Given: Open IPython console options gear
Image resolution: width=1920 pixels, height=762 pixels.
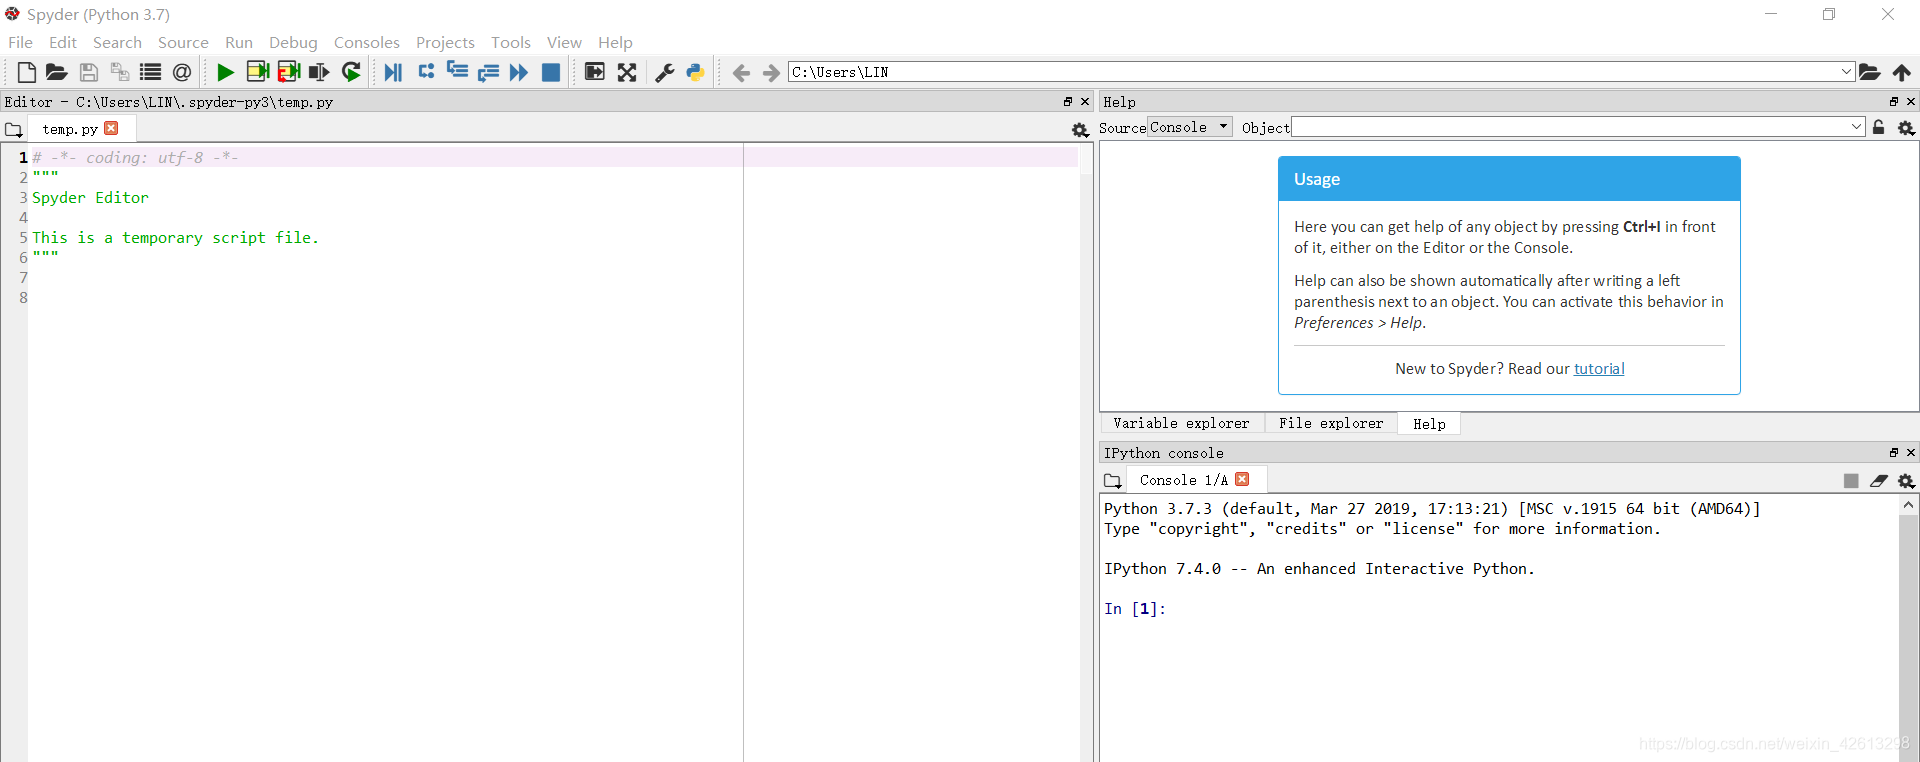Looking at the screenshot, I should tap(1906, 481).
